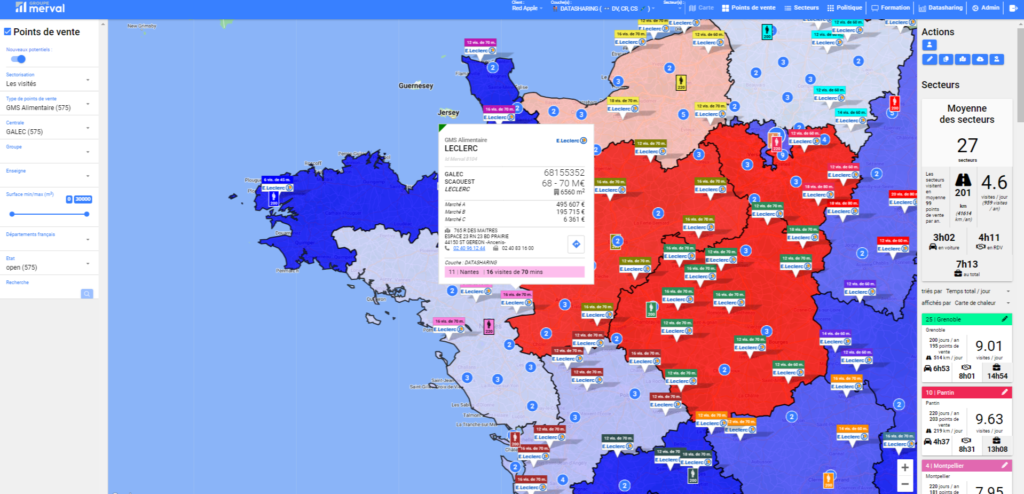Open the Enseigne dropdown
1024x494 pixels.
tap(88, 176)
